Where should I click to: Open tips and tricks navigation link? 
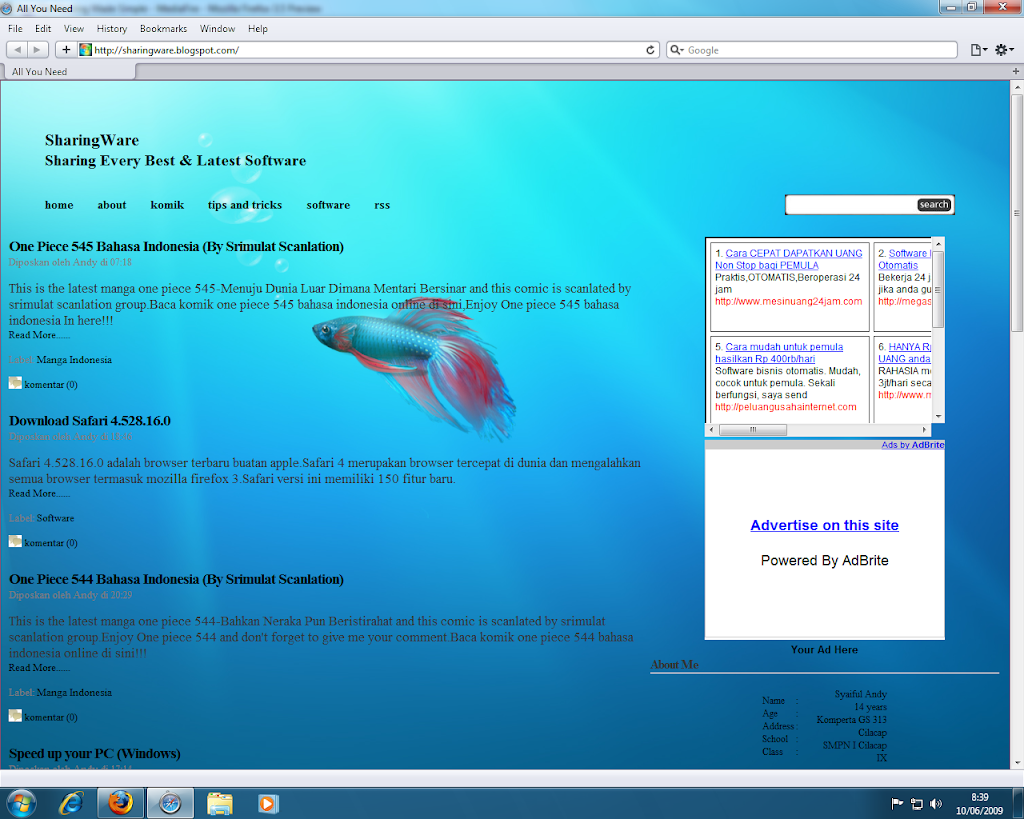245,205
